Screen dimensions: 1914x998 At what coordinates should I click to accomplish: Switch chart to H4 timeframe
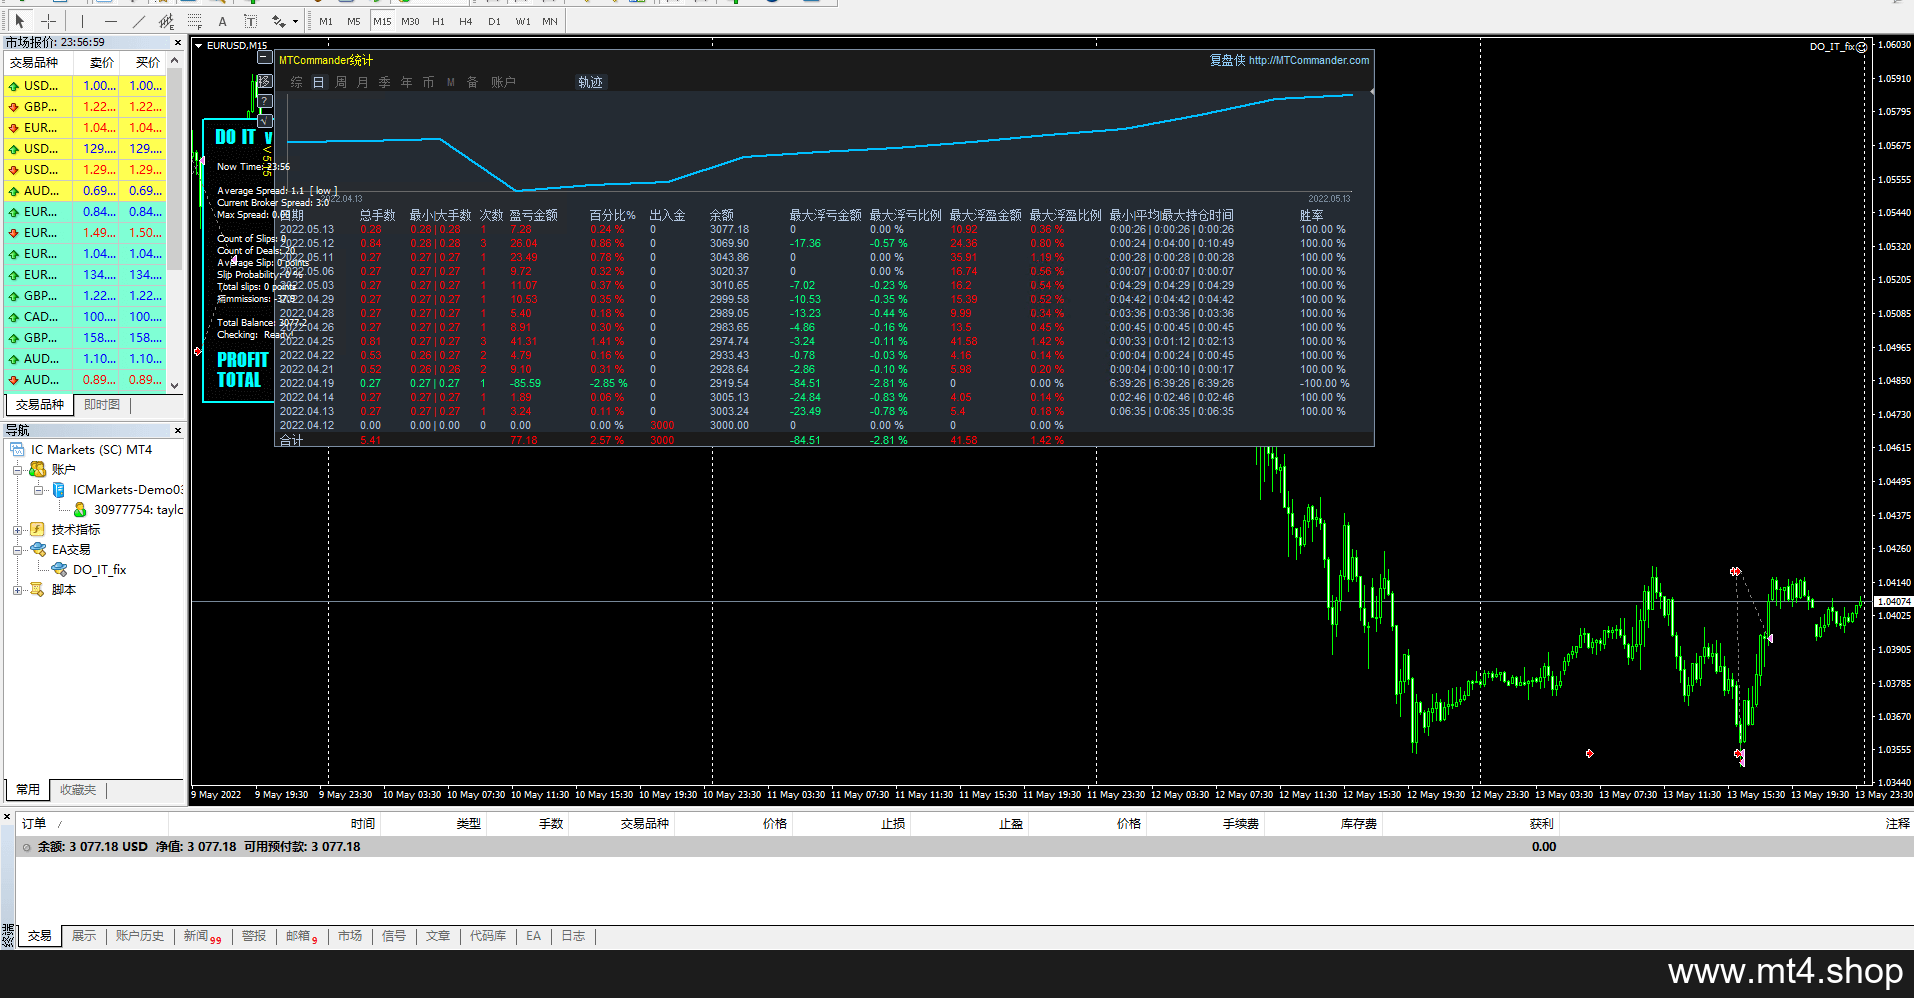tap(466, 21)
